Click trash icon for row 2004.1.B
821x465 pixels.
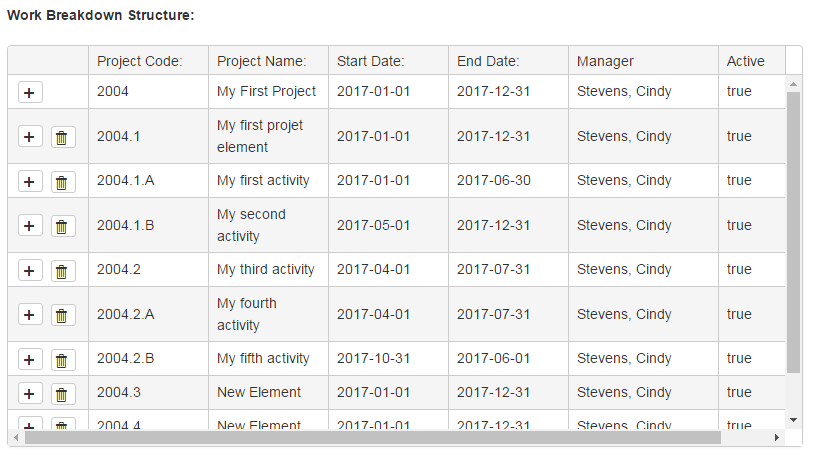click(62, 226)
